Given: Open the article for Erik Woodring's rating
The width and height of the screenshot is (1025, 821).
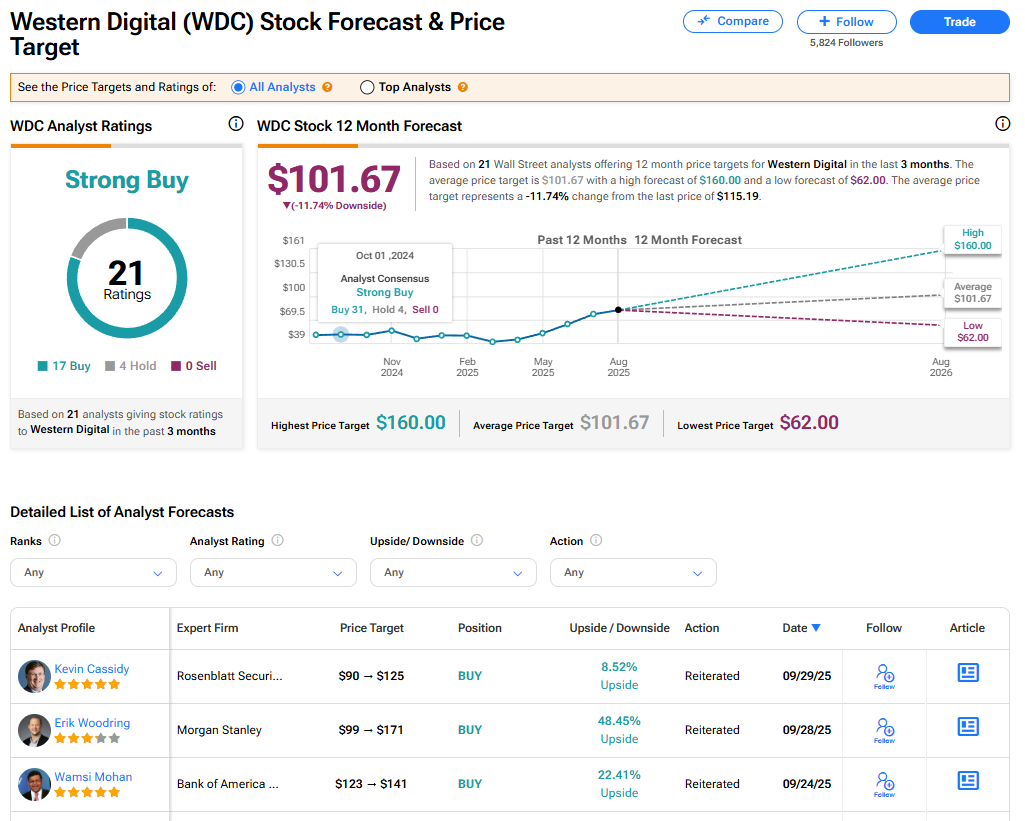Looking at the screenshot, I should pyautogui.click(x=968, y=726).
